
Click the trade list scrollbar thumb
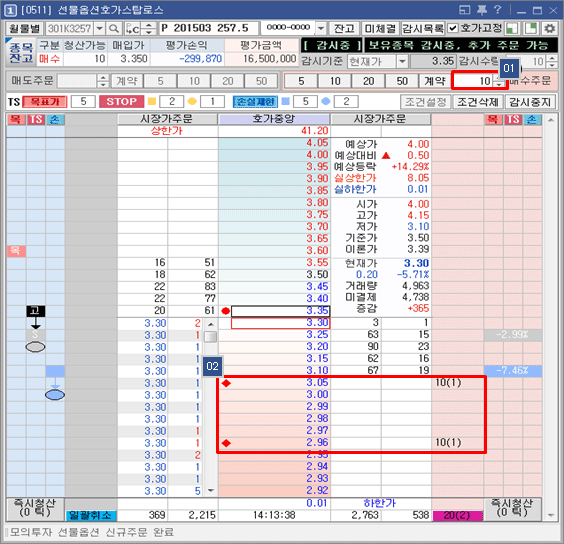[211, 337]
